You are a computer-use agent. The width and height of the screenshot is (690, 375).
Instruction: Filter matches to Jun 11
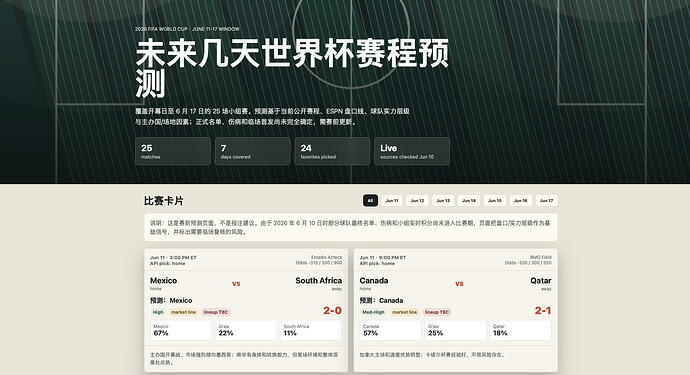tap(392, 201)
